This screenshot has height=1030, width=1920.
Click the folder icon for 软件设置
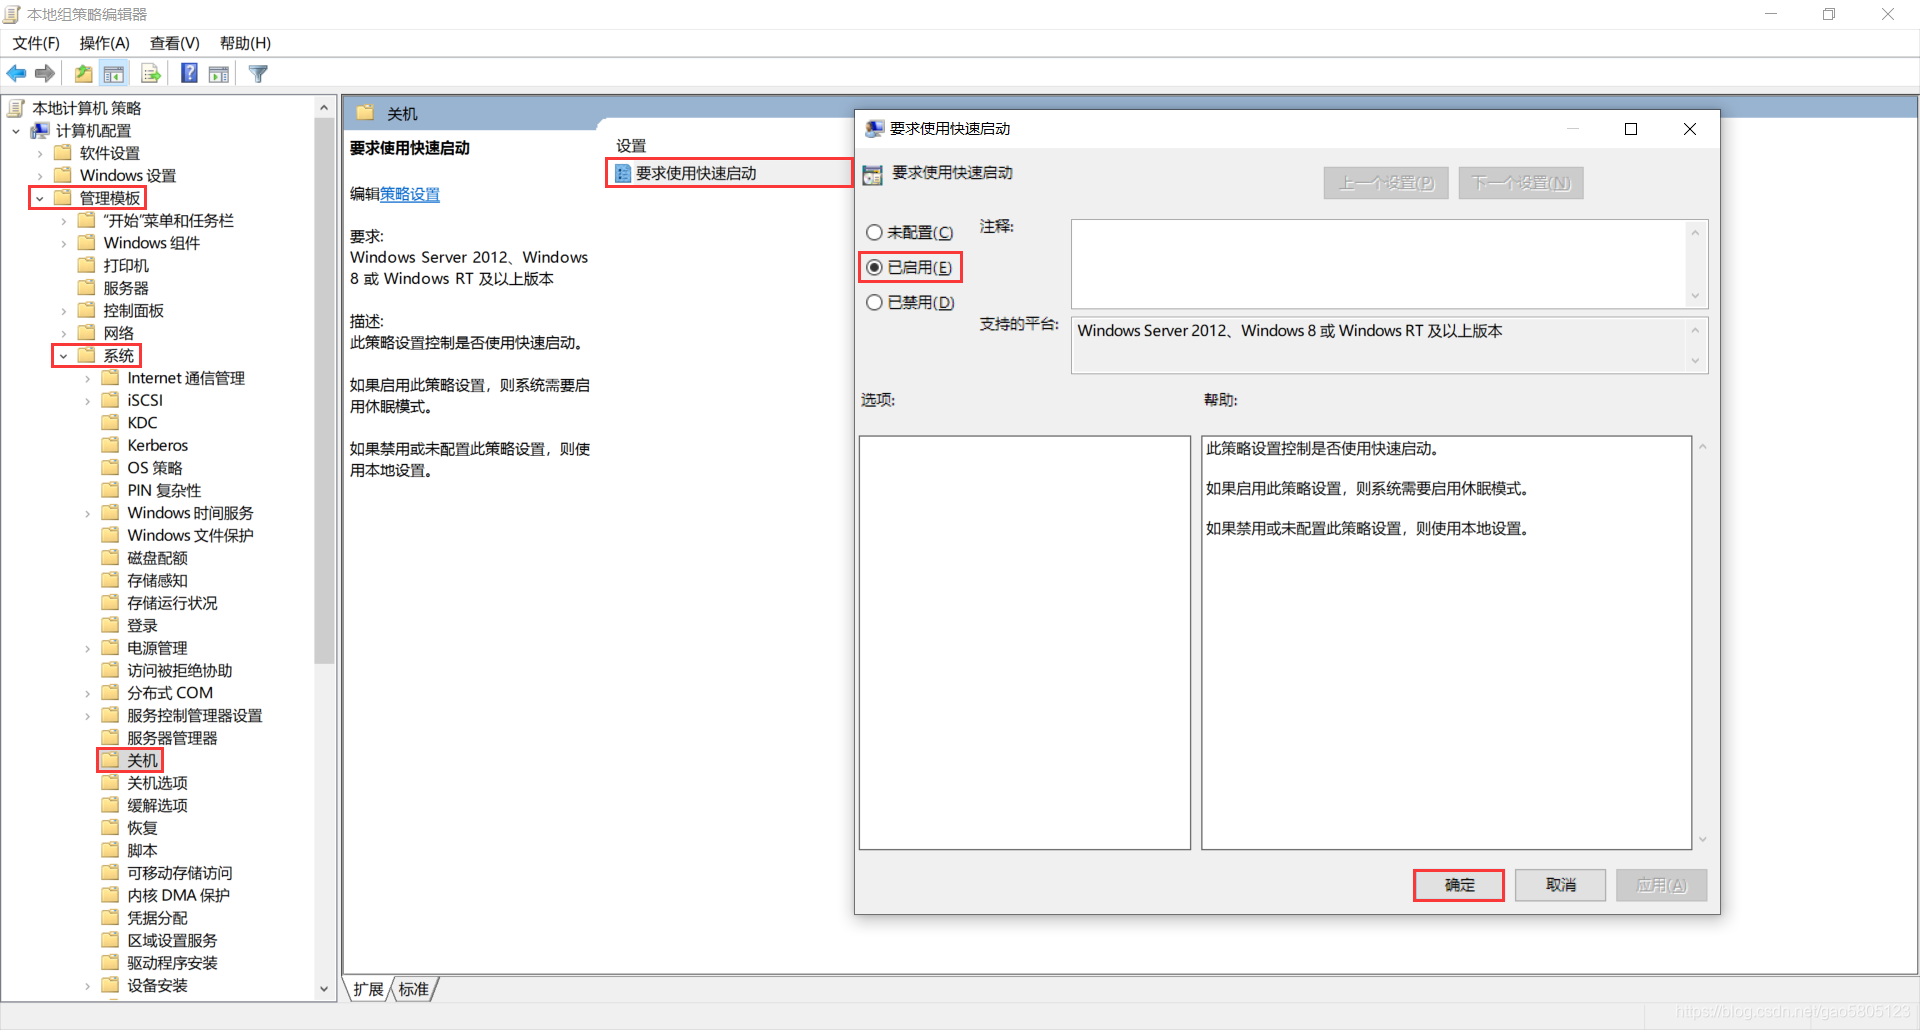(x=63, y=153)
